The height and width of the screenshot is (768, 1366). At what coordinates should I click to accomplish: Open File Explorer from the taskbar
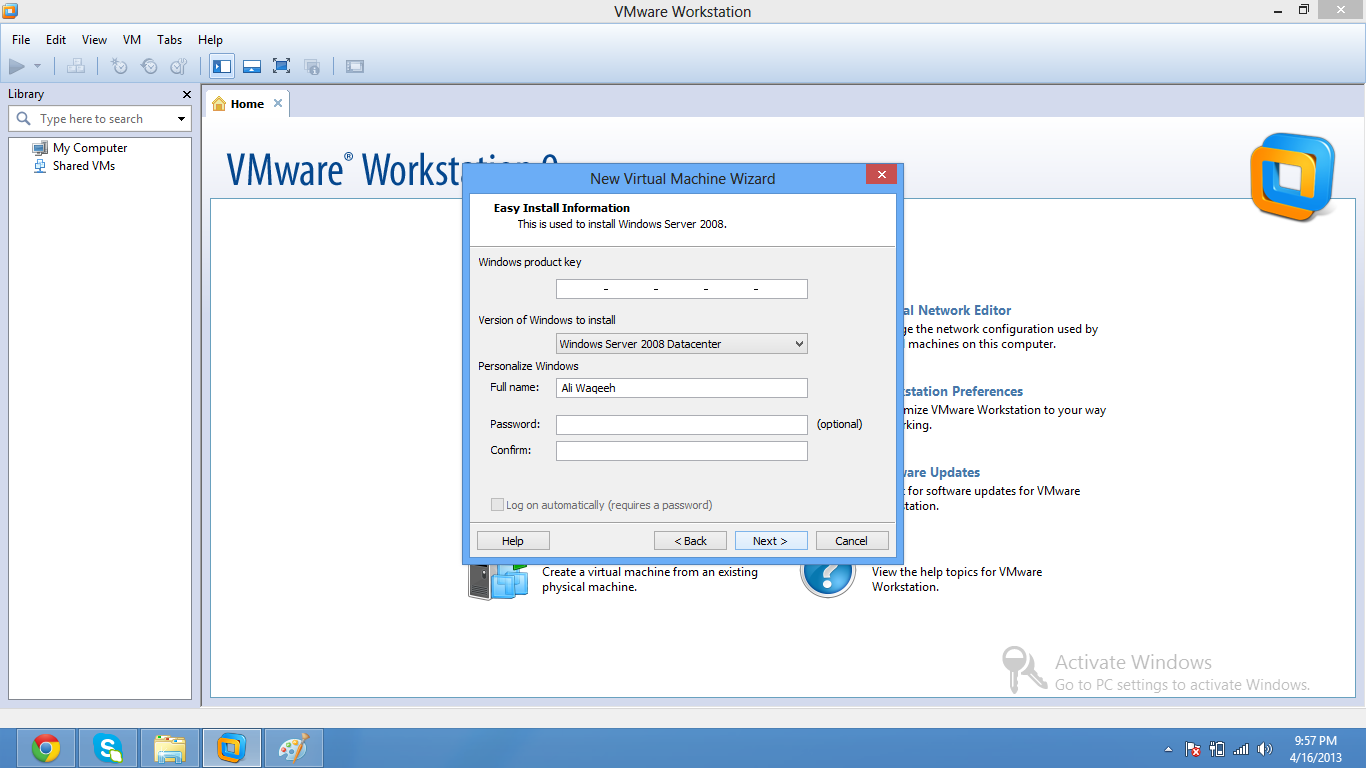tap(170, 748)
